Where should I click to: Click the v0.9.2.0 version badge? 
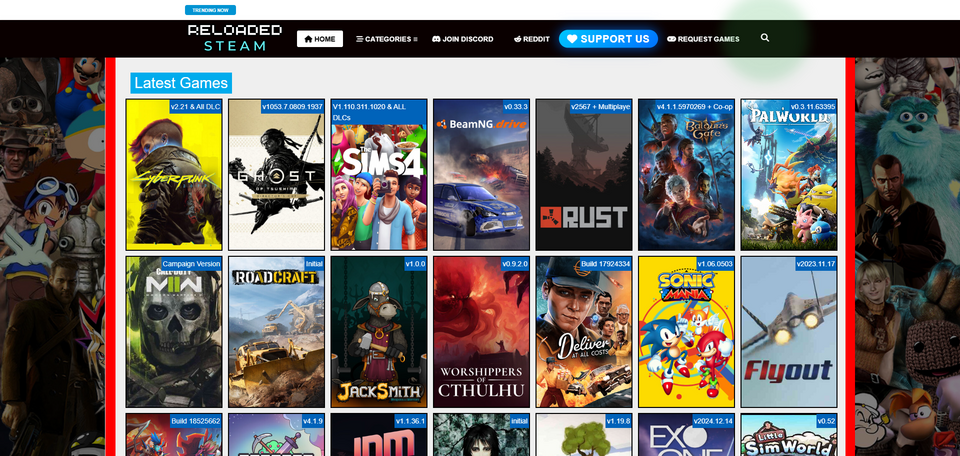(x=514, y=264)
